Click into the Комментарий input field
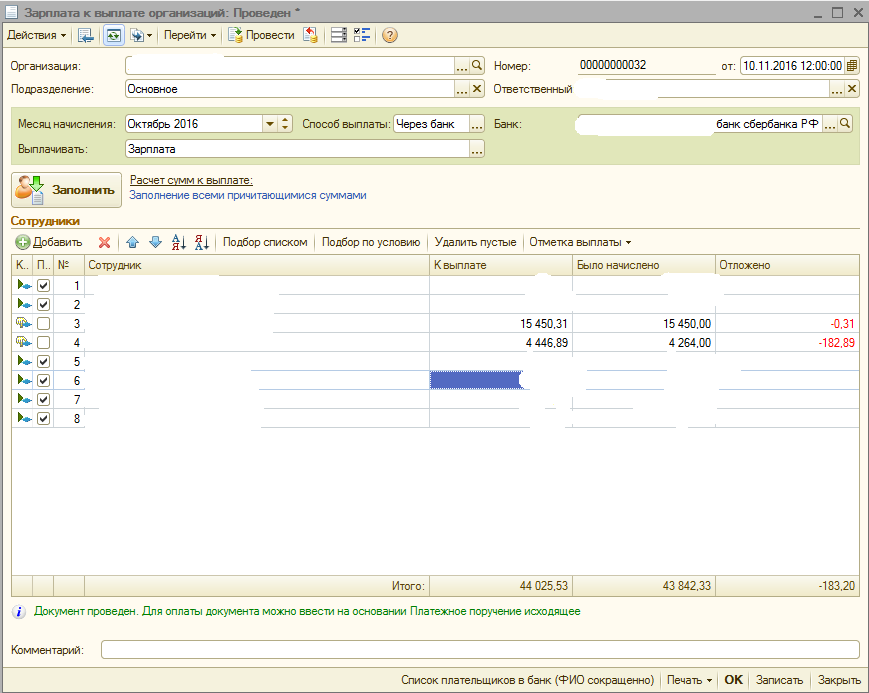The height and width of the screenshot is (693, 869). (x=480, y=650)
